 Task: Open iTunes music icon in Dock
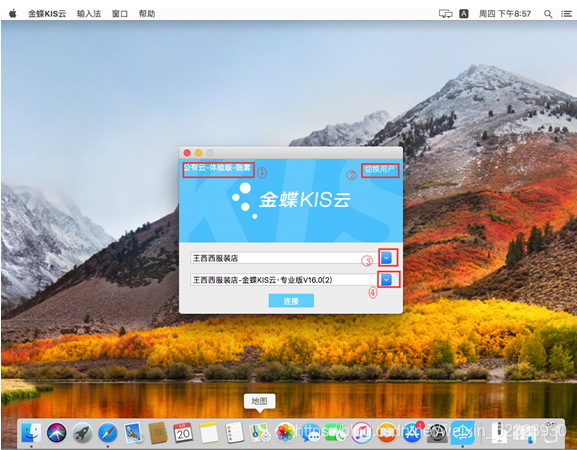pyautogui.click(x=361, y=432)
